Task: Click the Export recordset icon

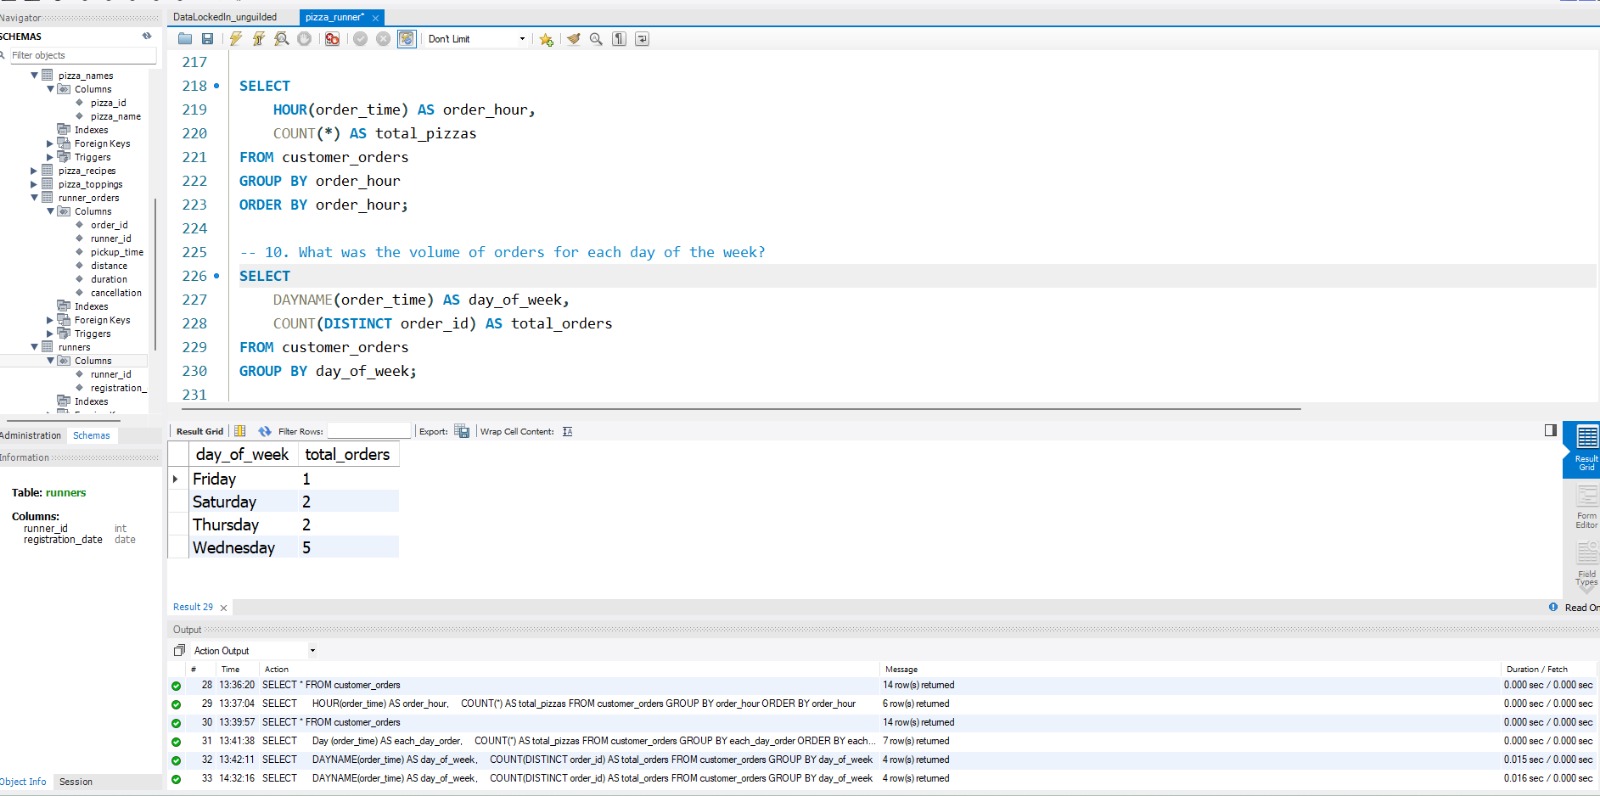Action: pos(461,431)
